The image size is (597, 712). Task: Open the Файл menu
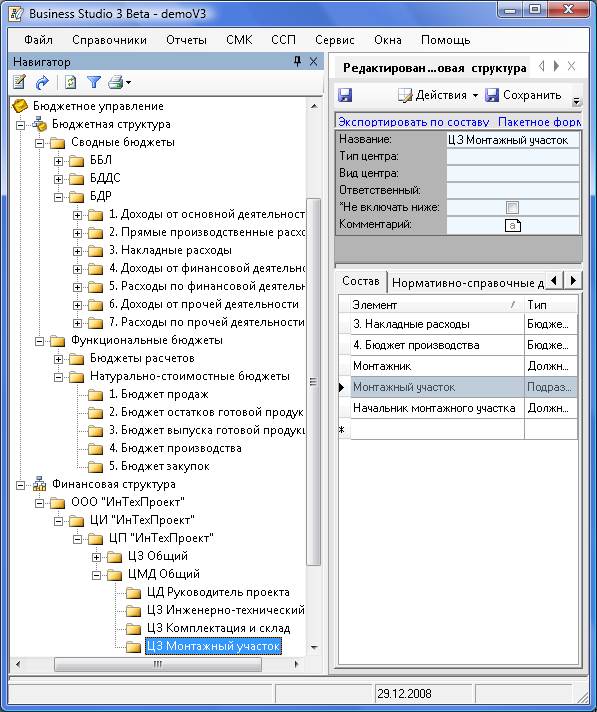click(39, 40)
